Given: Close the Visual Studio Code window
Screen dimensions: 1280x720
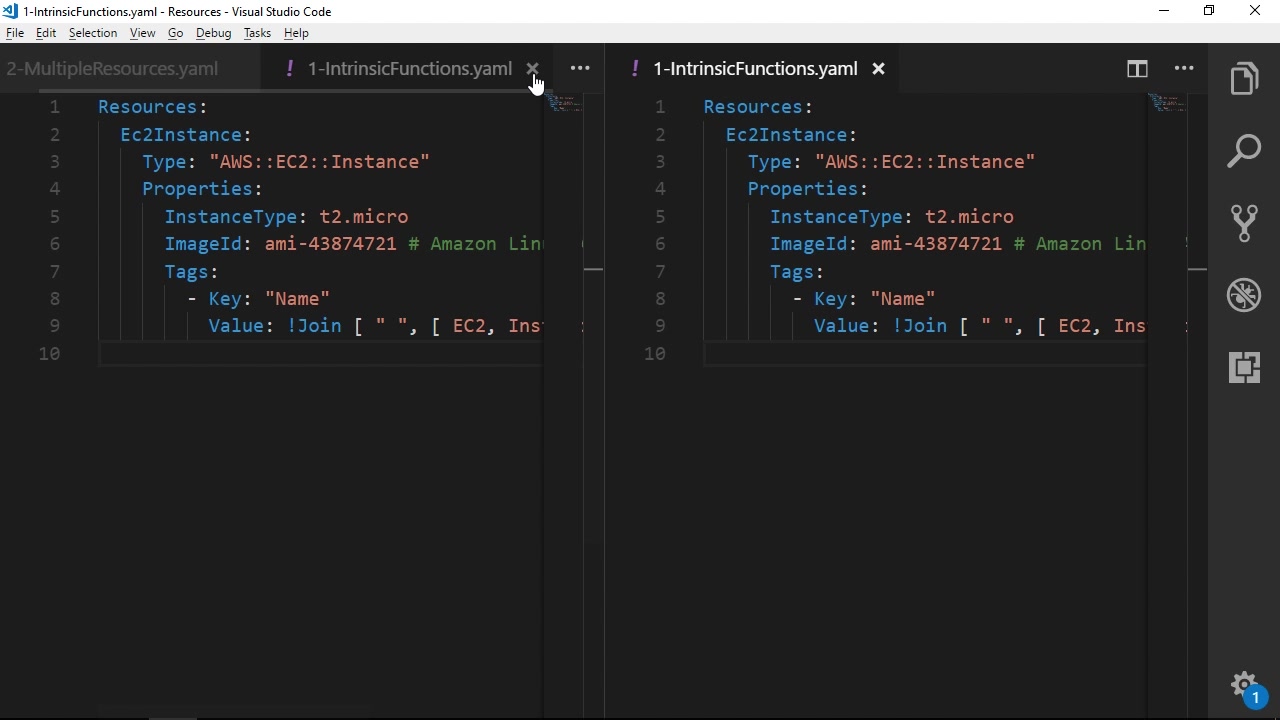Looking at the screenshot, I should pos(1256,11).
